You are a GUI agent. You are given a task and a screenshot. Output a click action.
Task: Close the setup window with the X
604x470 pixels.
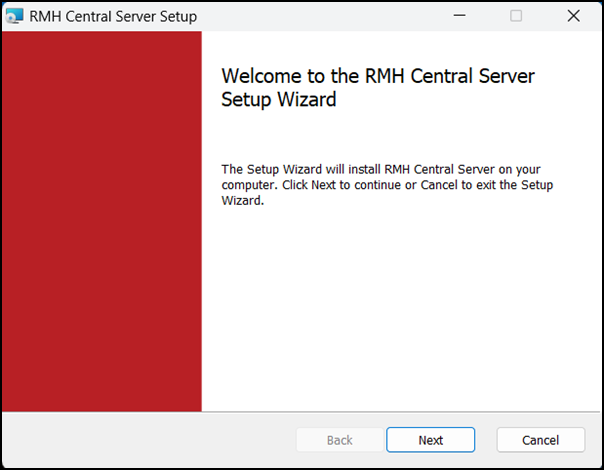point(573,16)
